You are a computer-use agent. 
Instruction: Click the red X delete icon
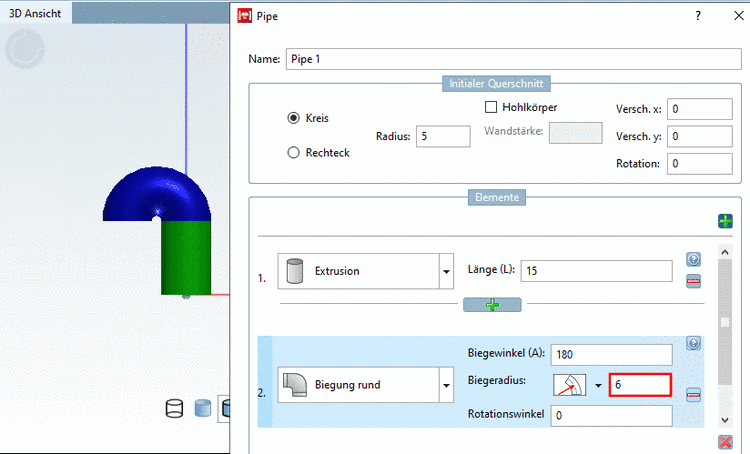[725, 442]
